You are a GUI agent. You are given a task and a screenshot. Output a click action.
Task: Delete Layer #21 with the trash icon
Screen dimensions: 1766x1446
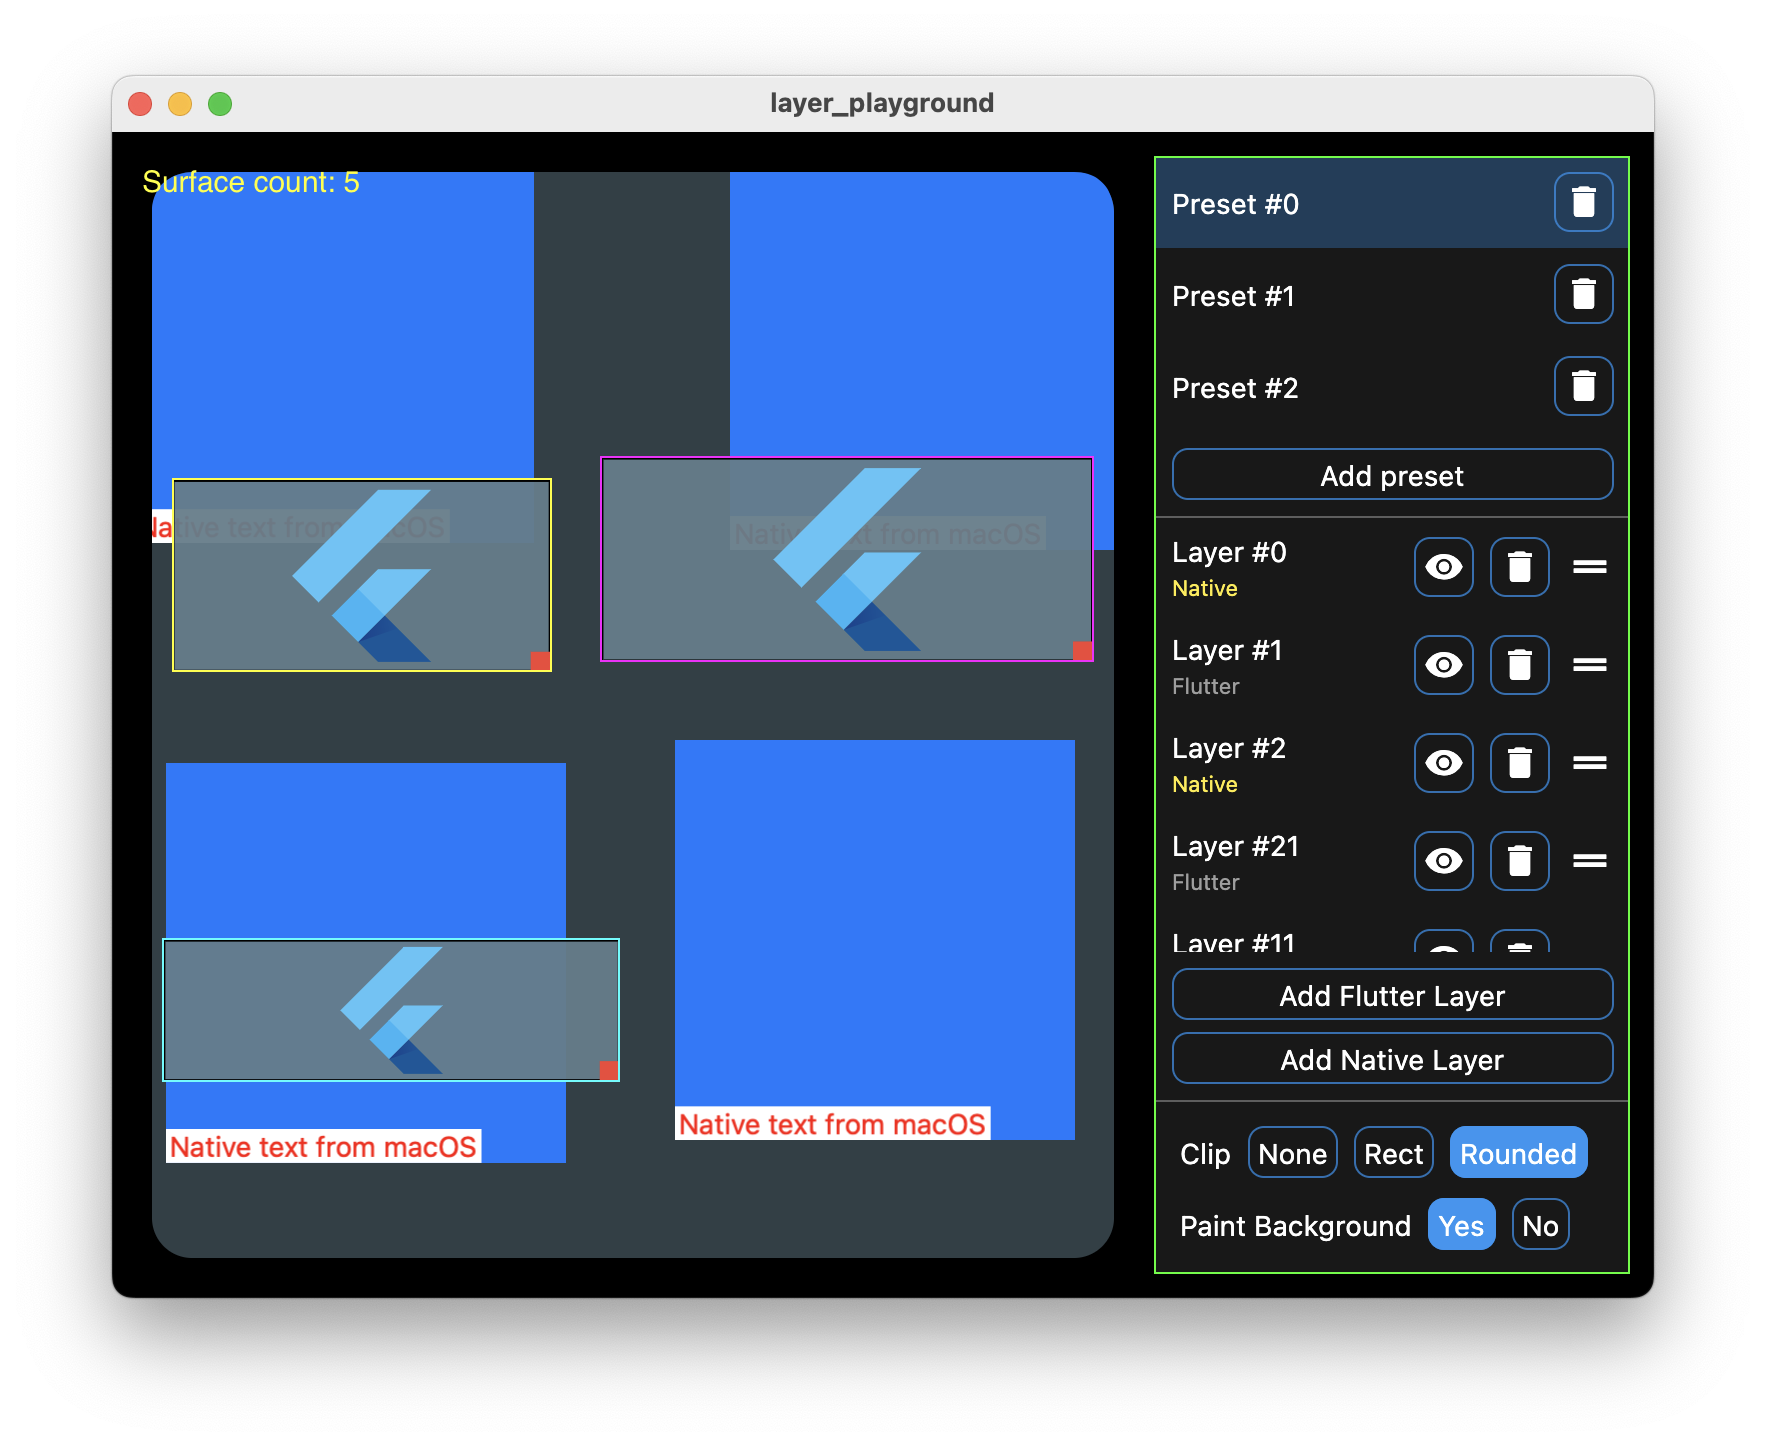(x=1519, y=861)
